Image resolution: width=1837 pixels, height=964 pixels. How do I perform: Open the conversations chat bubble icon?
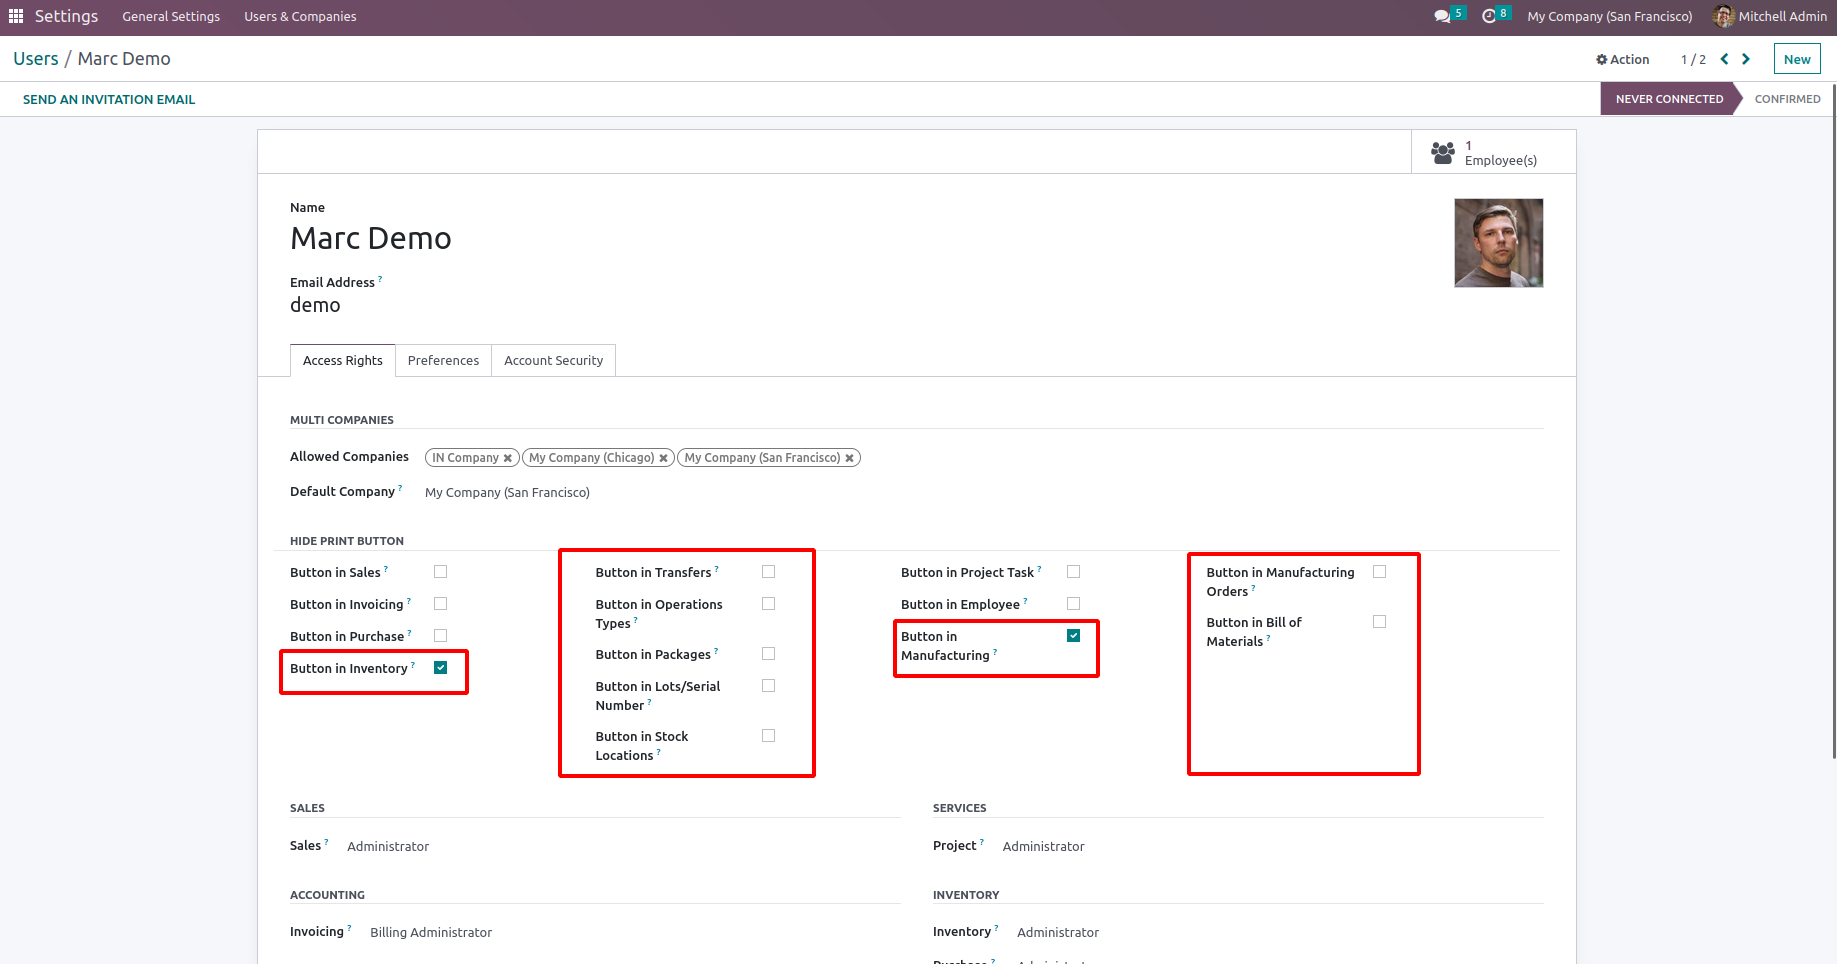tap(1442, 16)
